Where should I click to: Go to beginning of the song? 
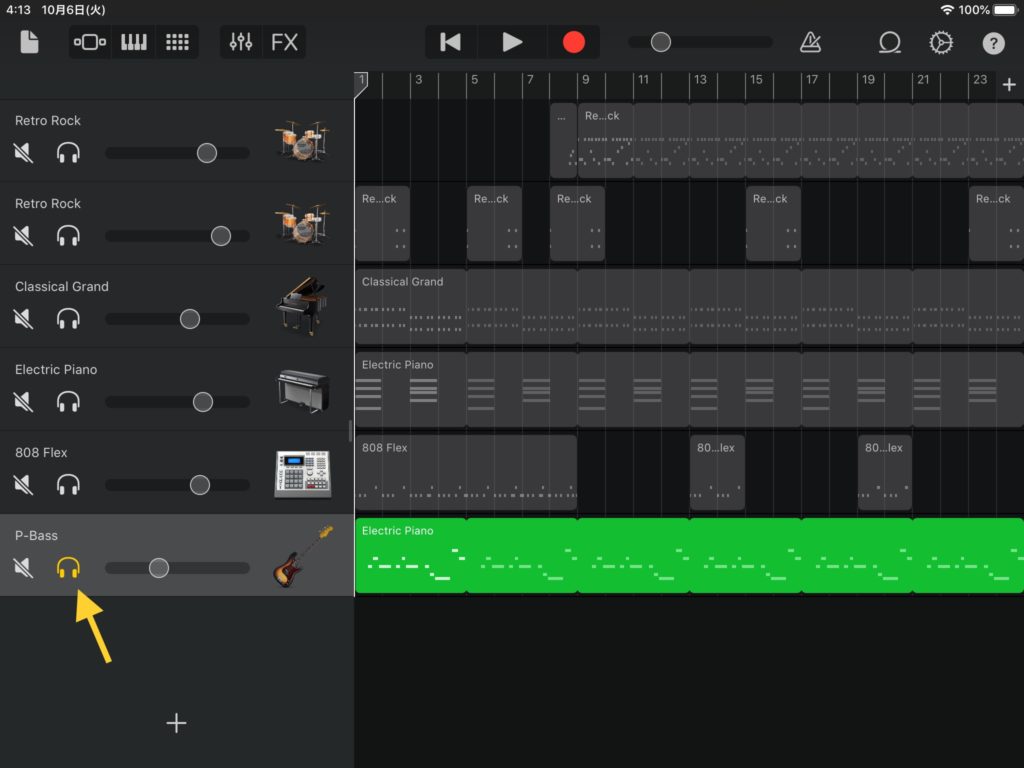pos(451,42)
